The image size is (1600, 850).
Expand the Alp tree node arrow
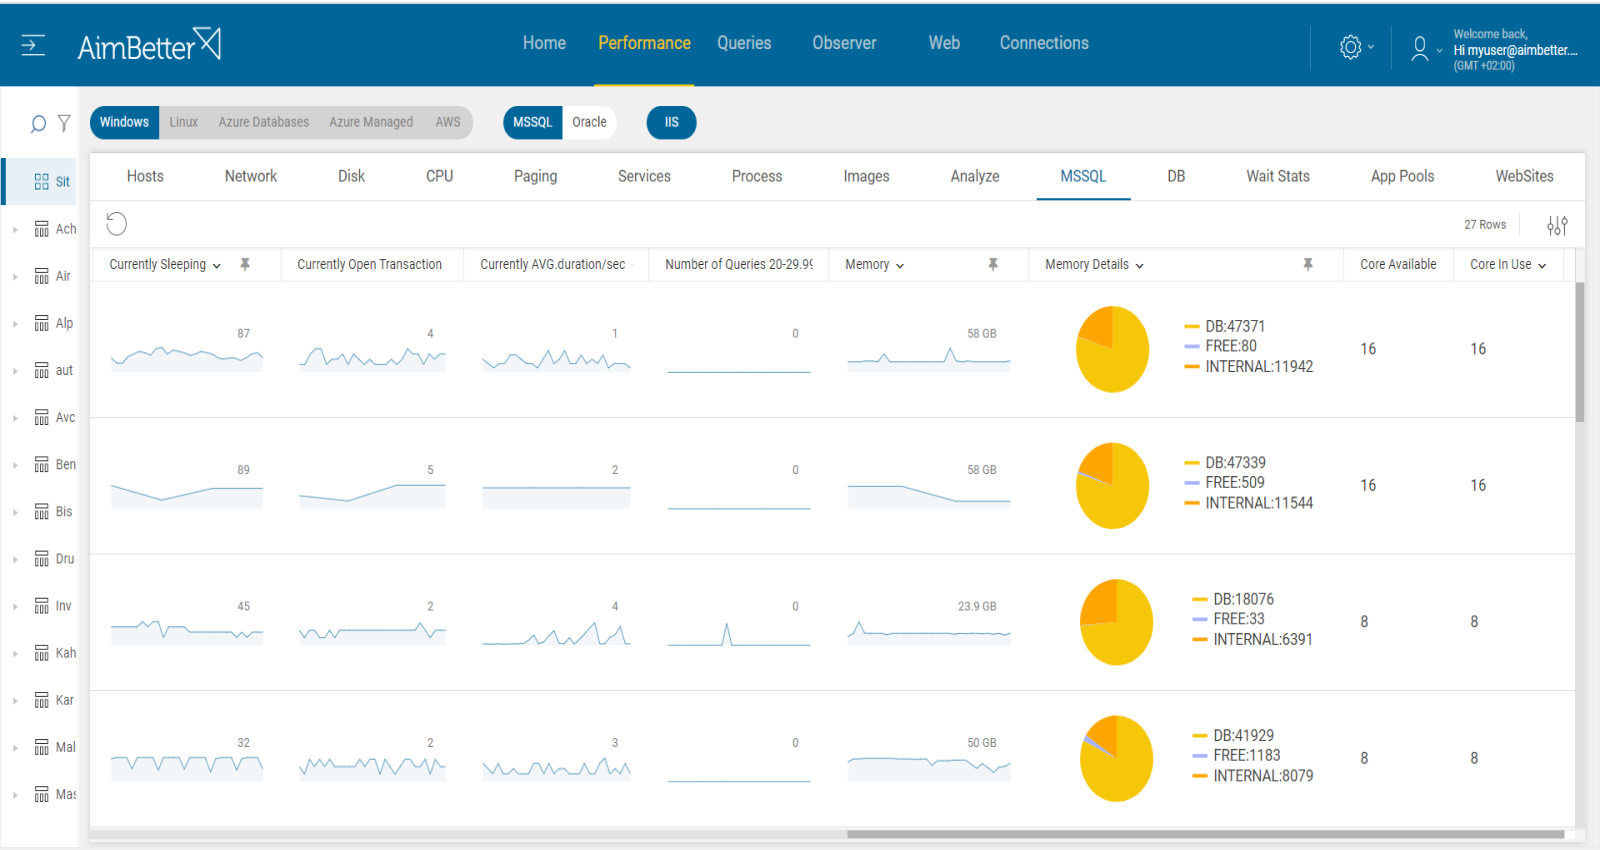(x=15, y=324)
